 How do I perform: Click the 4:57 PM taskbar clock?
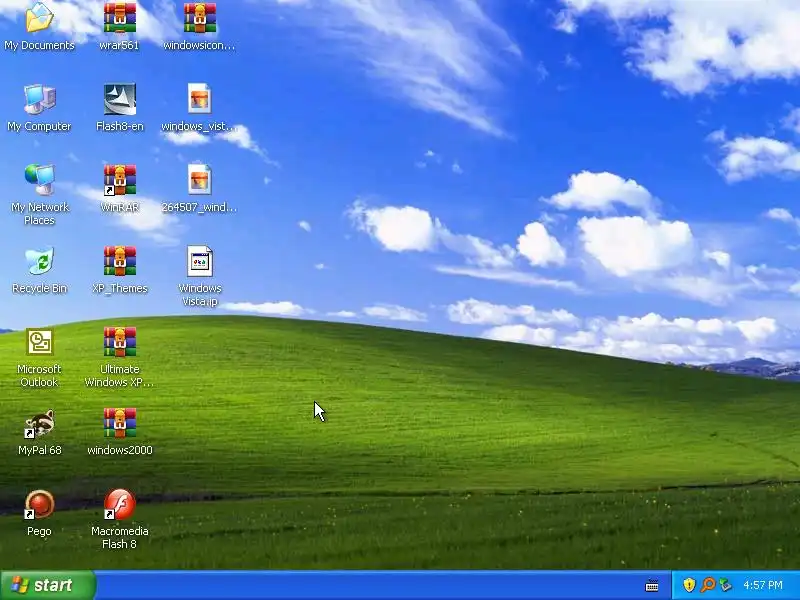pyautogui.click(x=763, y=585)
